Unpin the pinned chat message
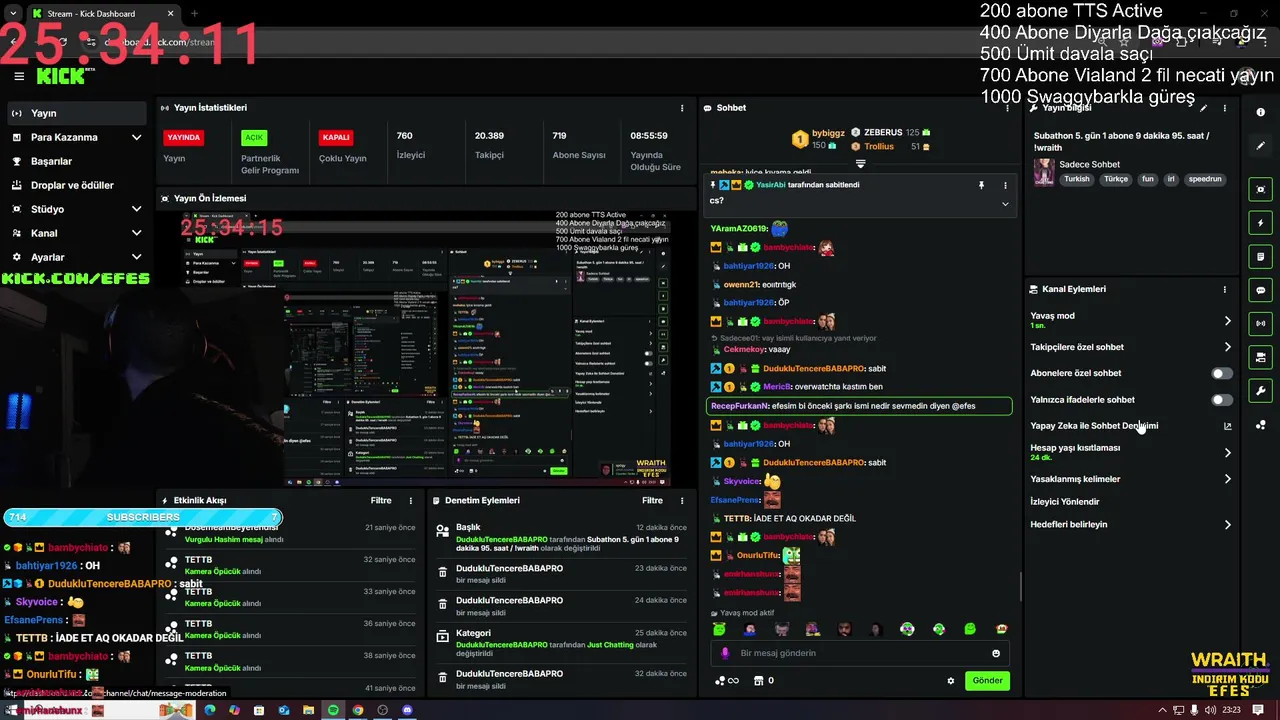Viewport: 1280px width, 720px height. coord(982,185)
